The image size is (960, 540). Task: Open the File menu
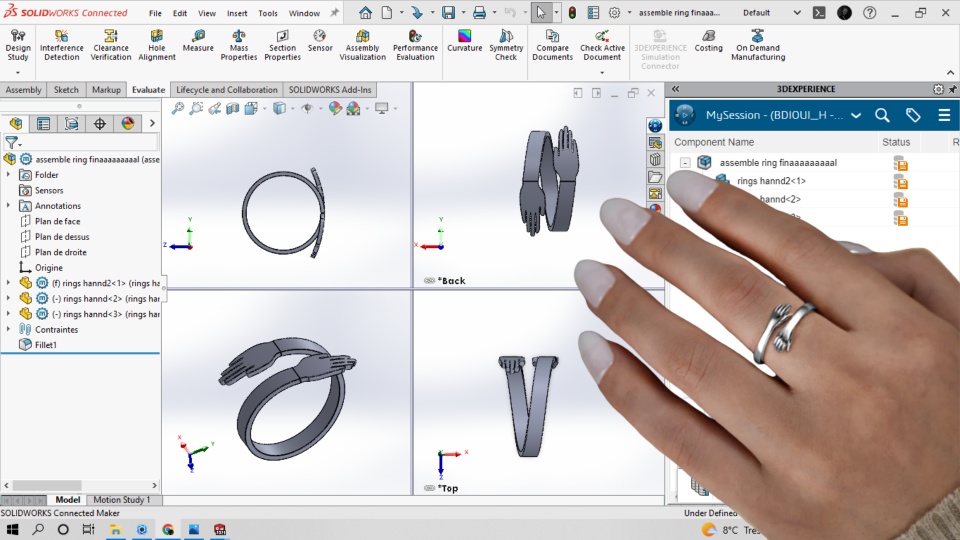pyautogui.click(x=155, y=13)
